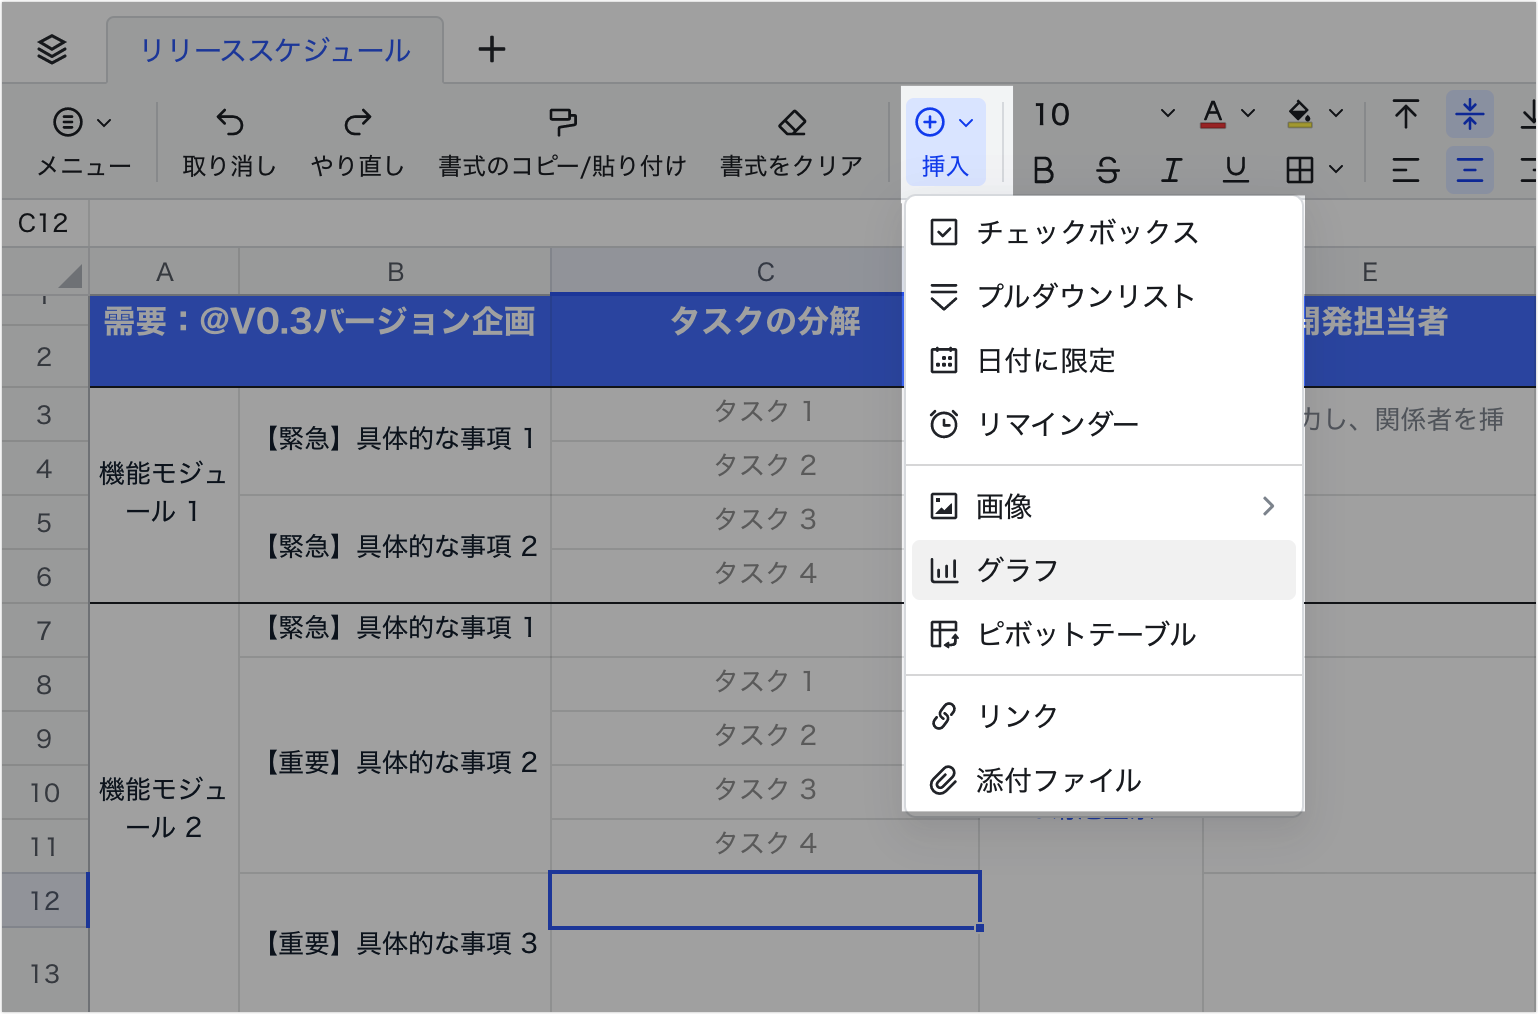Choose Pivot Table from insert menu
The image size is (1538, 1014).
1085,634
